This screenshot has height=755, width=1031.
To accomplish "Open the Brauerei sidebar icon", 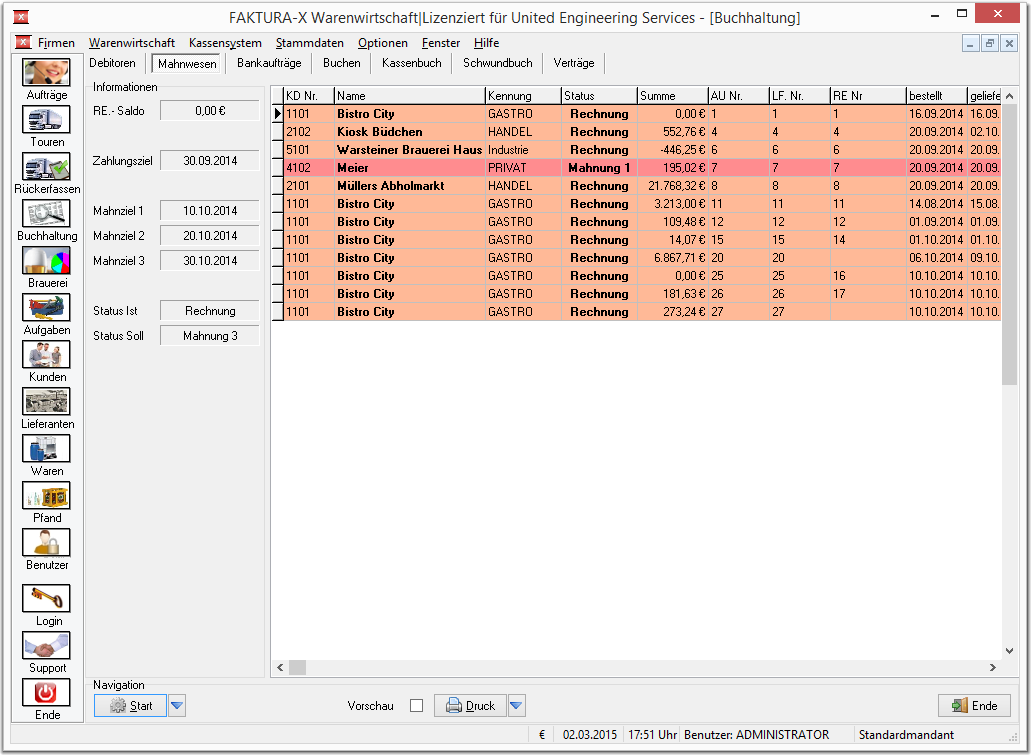I will pyautogui.click(x=46, y=260).
